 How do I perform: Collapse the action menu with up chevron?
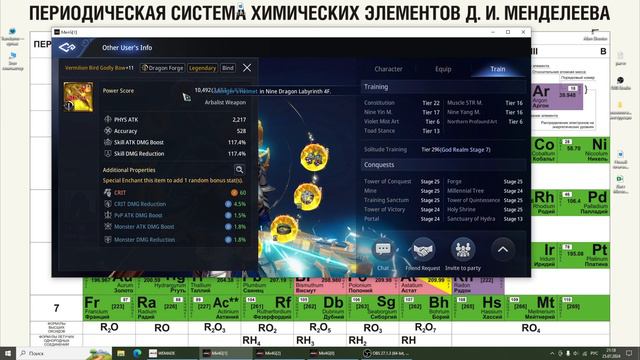pyautogui.click(x=503, y=249)
